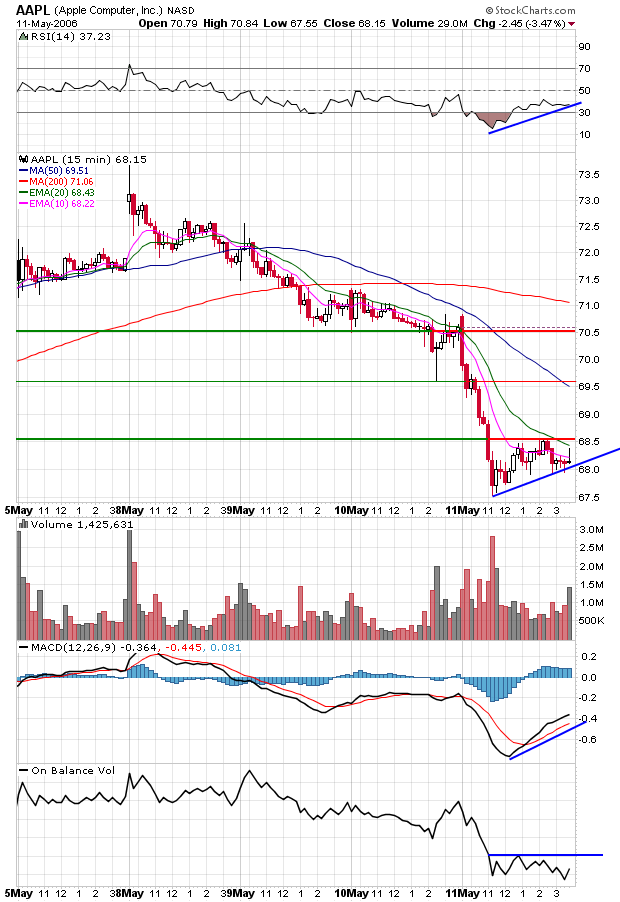The image size is (620, 902).
Task: Click the Open 70.79 value
Action: (168, 23)
